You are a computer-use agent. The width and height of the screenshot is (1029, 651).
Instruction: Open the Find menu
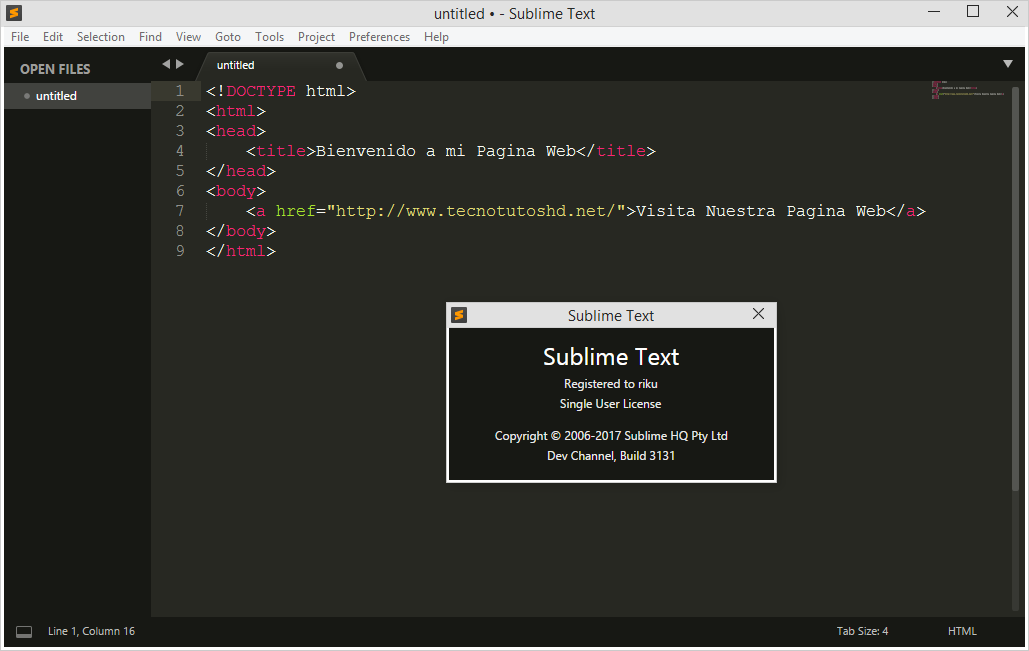150,37
